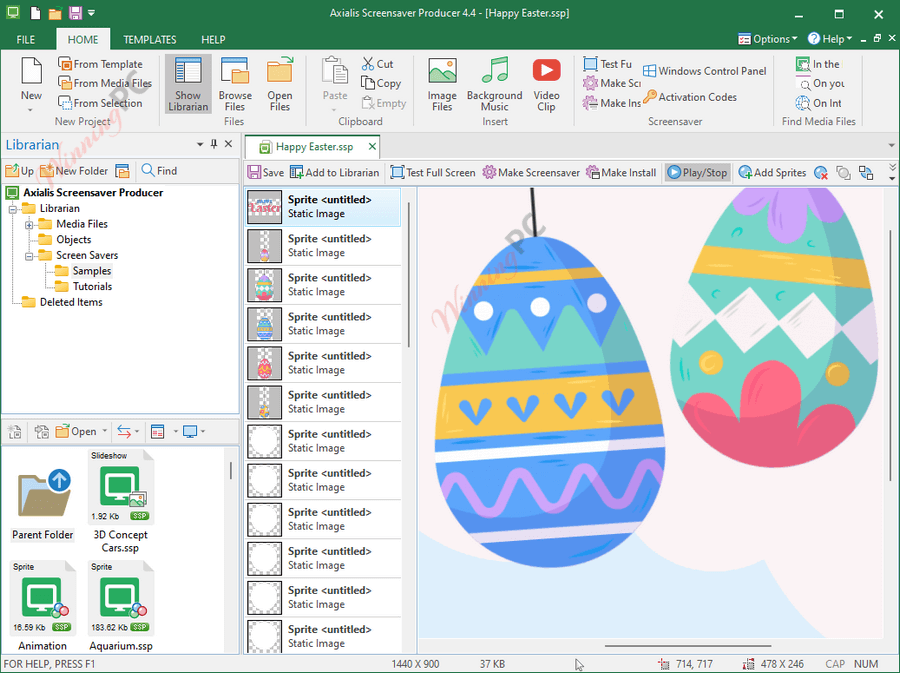Image resolution: width=900 pixels, height=673 pixels.
Task: Find media files On Internet
Action: point(819,103)
